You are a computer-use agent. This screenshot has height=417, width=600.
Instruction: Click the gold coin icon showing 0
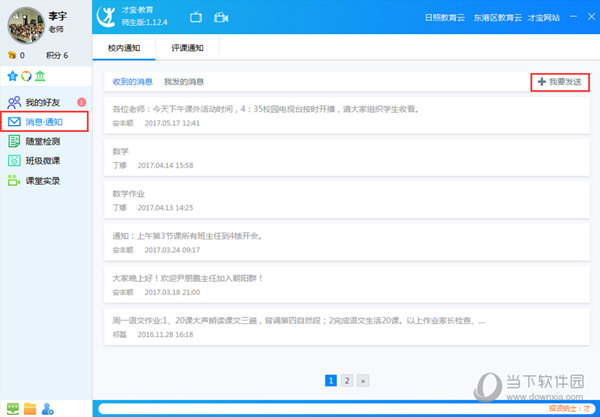click(x=12, y=55)
